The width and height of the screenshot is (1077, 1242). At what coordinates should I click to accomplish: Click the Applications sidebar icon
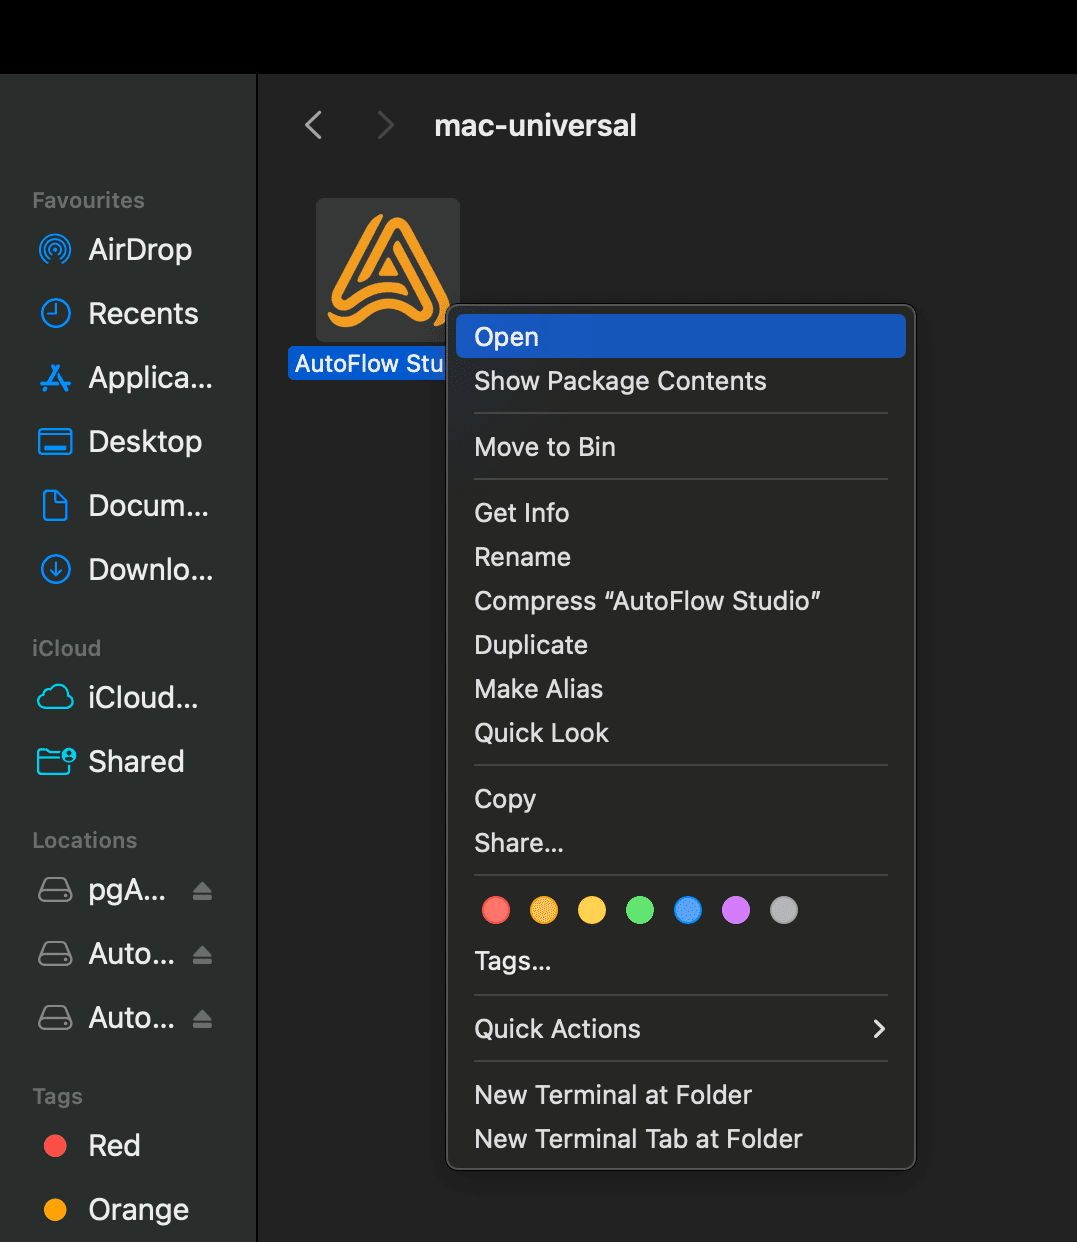click(x=55, y=378)
